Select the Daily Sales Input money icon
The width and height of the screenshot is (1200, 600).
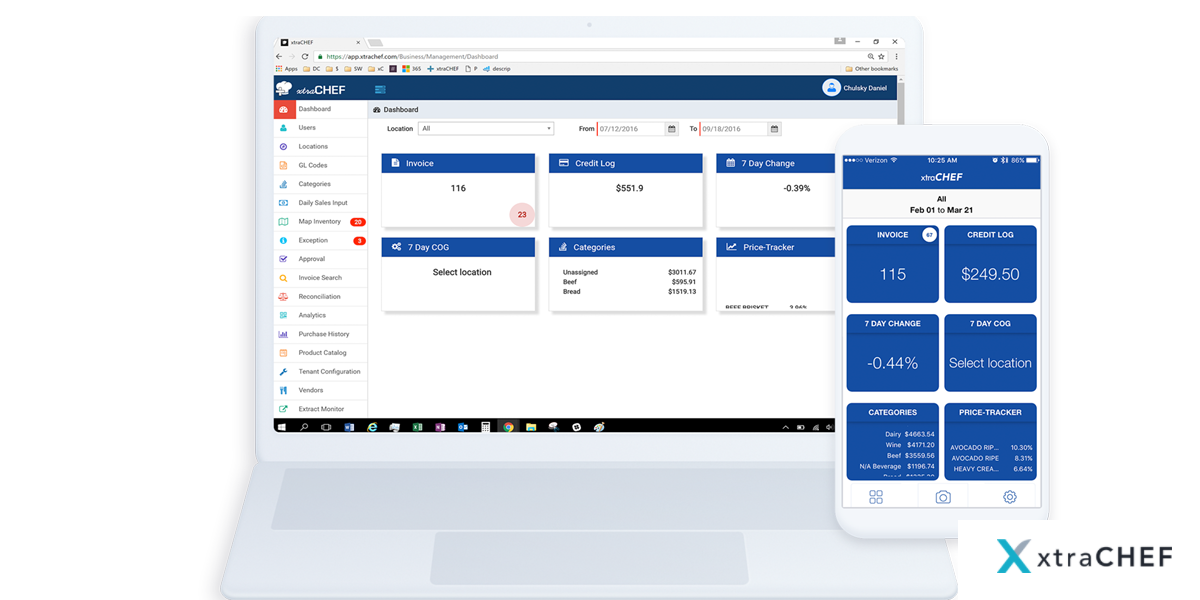285,202
